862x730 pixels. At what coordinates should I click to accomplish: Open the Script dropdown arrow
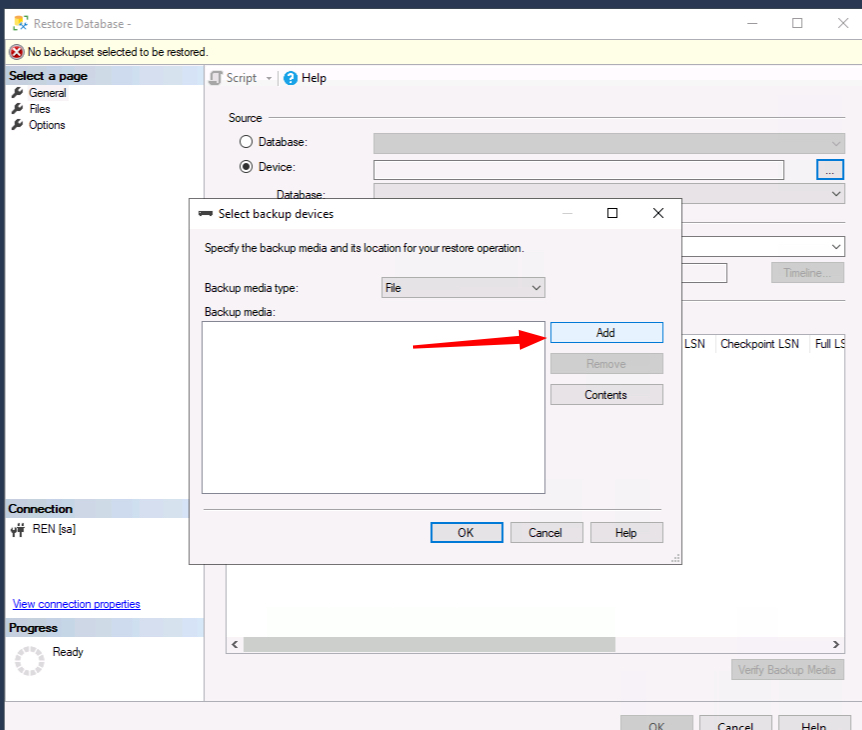[x=269, y=78]
